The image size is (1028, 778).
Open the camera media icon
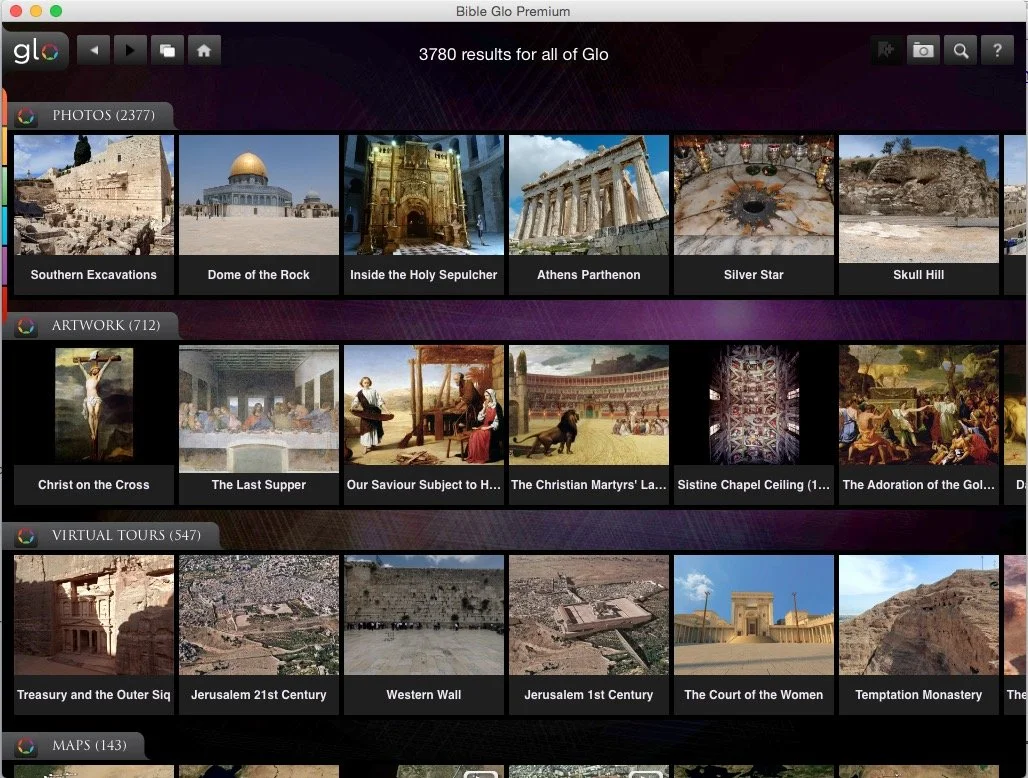(923, 50)
